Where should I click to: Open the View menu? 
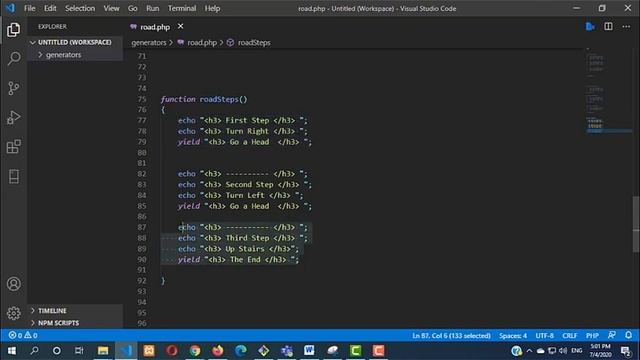tap(111, 8)
